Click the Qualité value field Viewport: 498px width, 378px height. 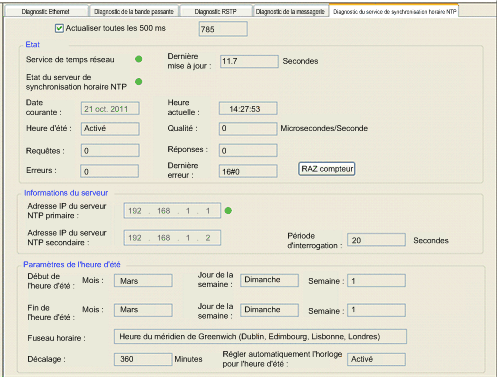point(248,129)
